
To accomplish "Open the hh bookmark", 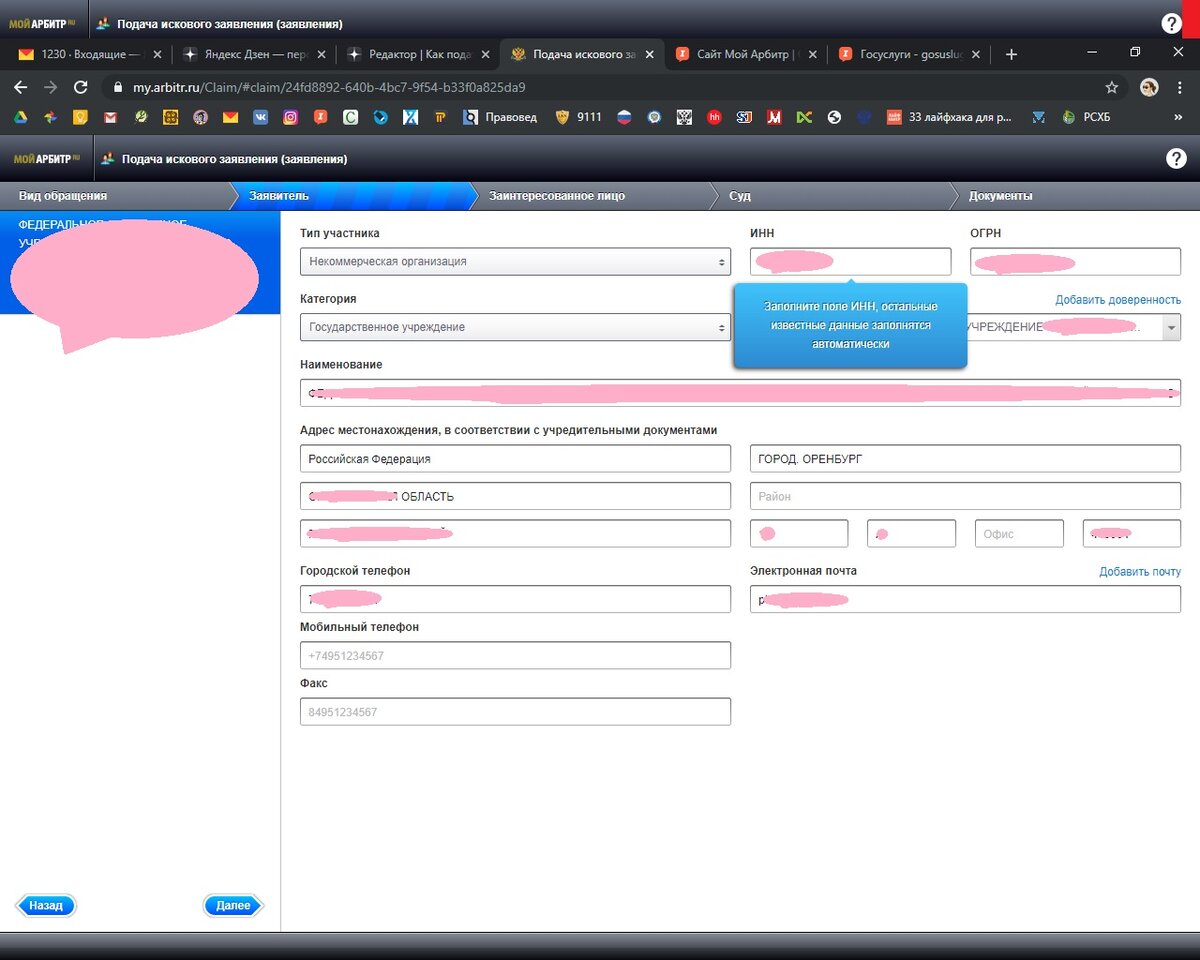I will (x=714, y=117).
